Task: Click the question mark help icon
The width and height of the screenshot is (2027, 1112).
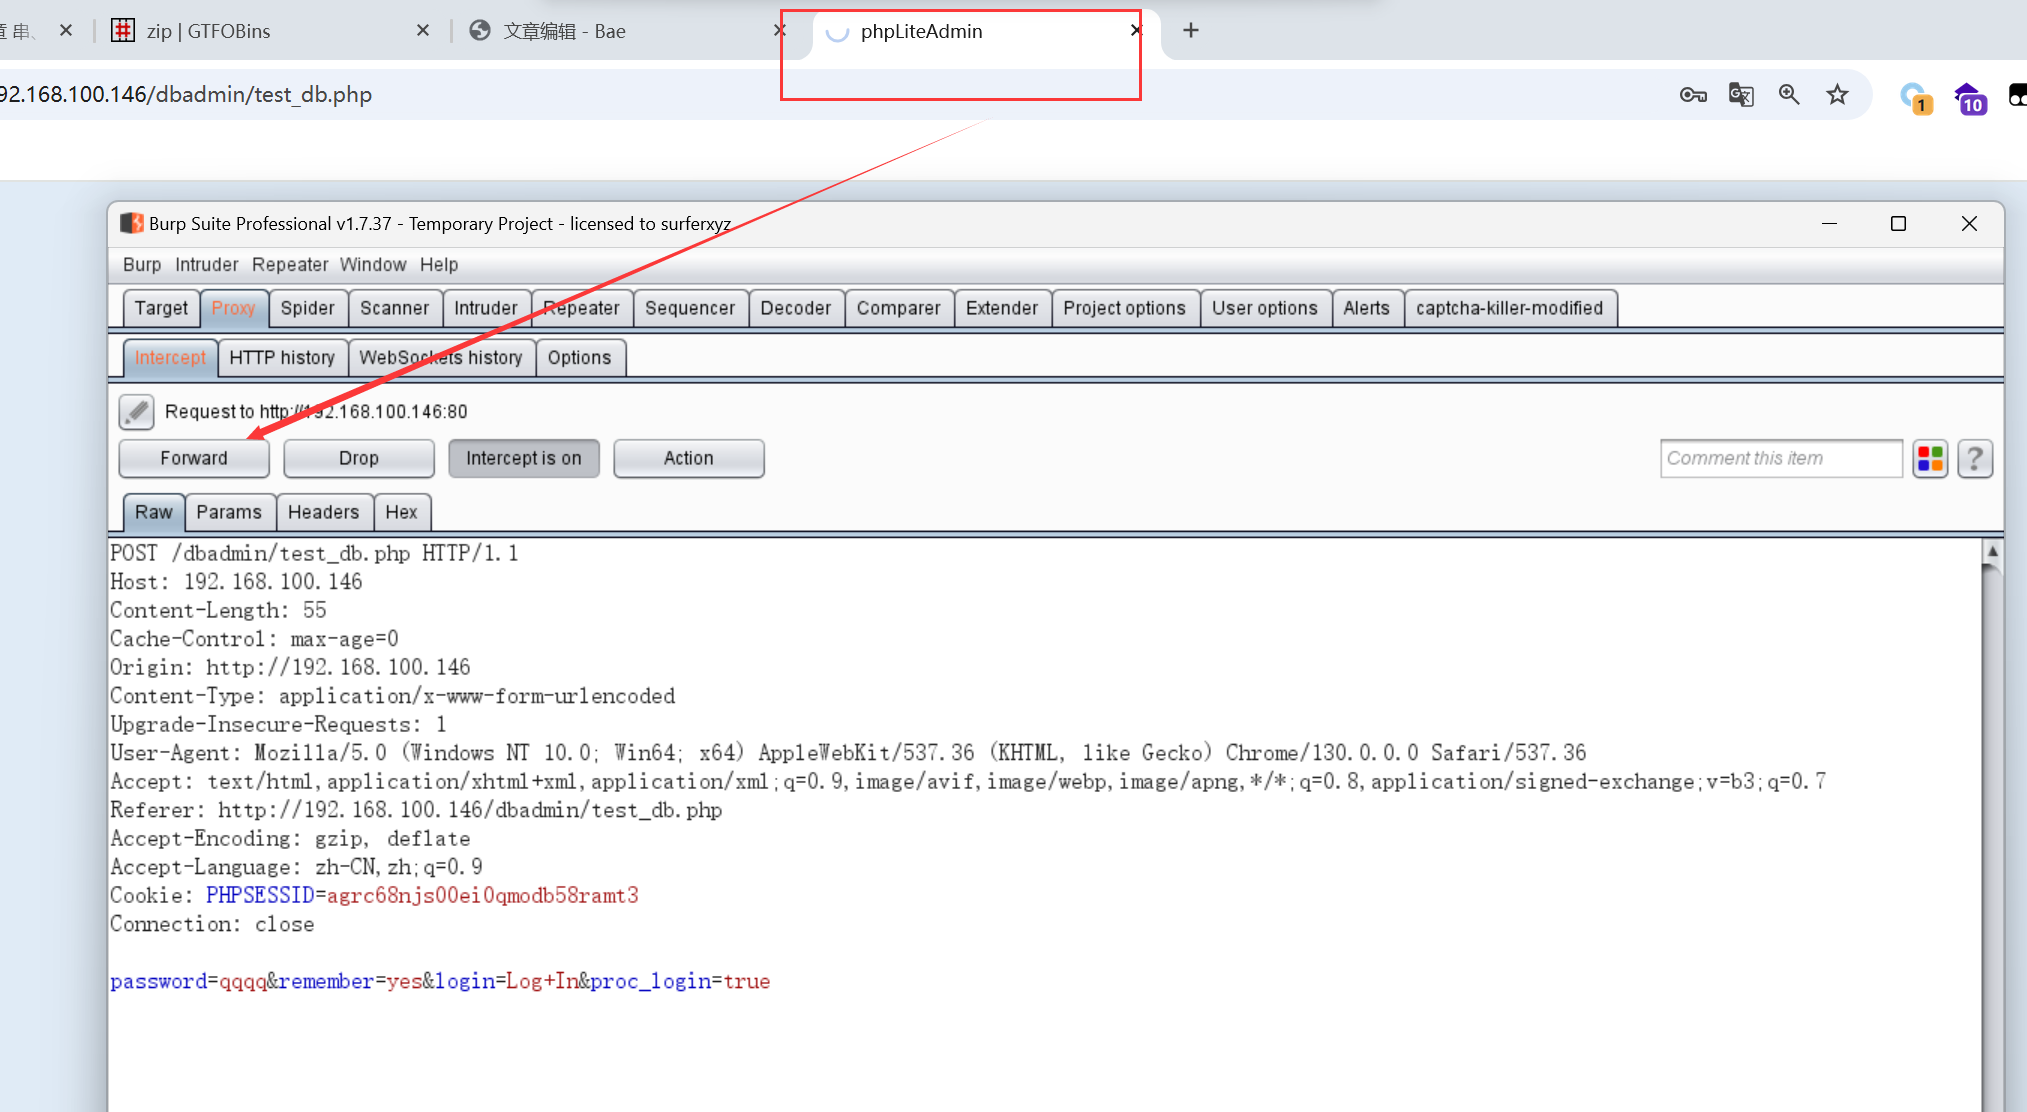Action: (x=1975, y=458)
